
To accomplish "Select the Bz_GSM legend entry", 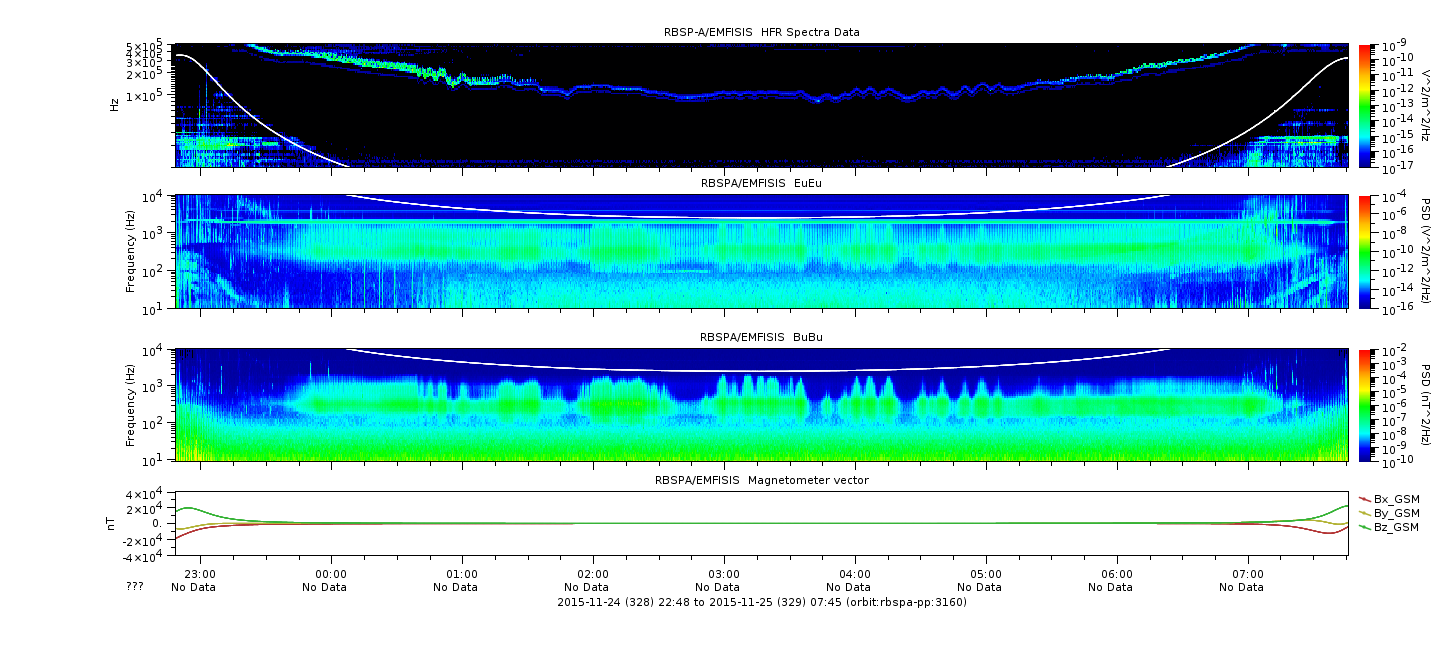I will (1396, 526).
